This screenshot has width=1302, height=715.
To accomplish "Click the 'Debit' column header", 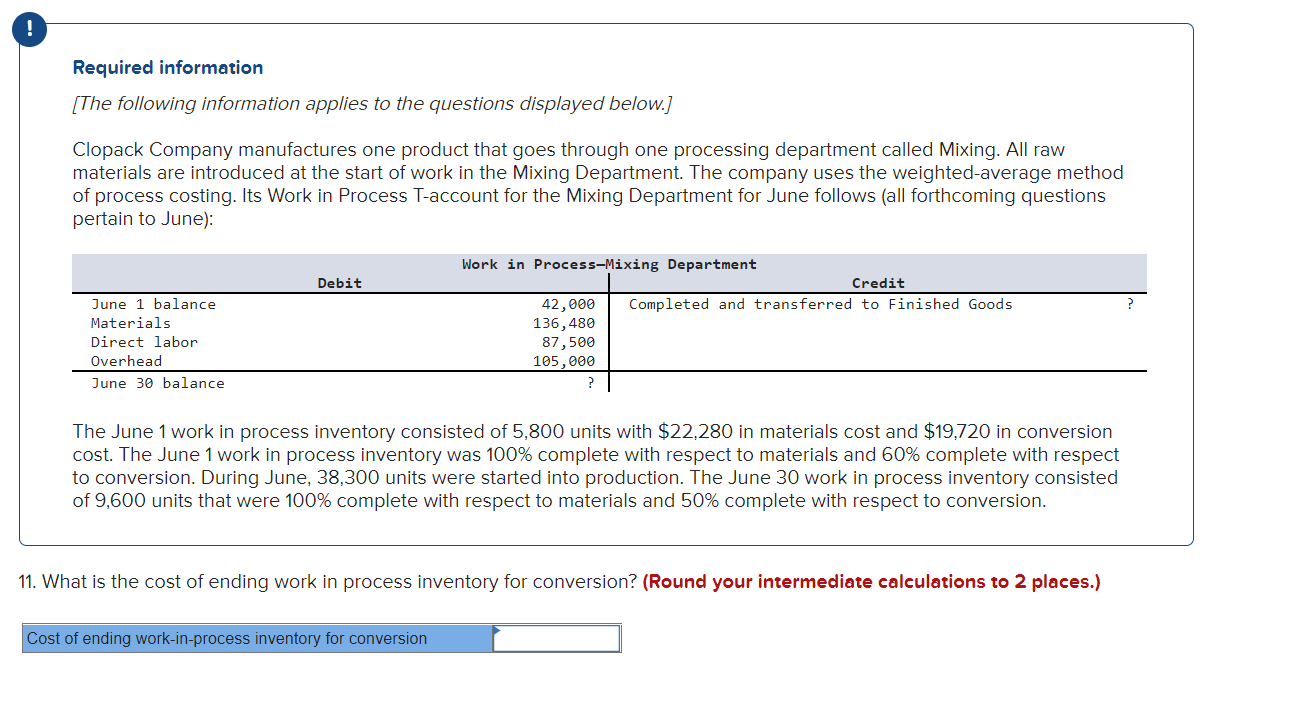I will pos(340,283).
